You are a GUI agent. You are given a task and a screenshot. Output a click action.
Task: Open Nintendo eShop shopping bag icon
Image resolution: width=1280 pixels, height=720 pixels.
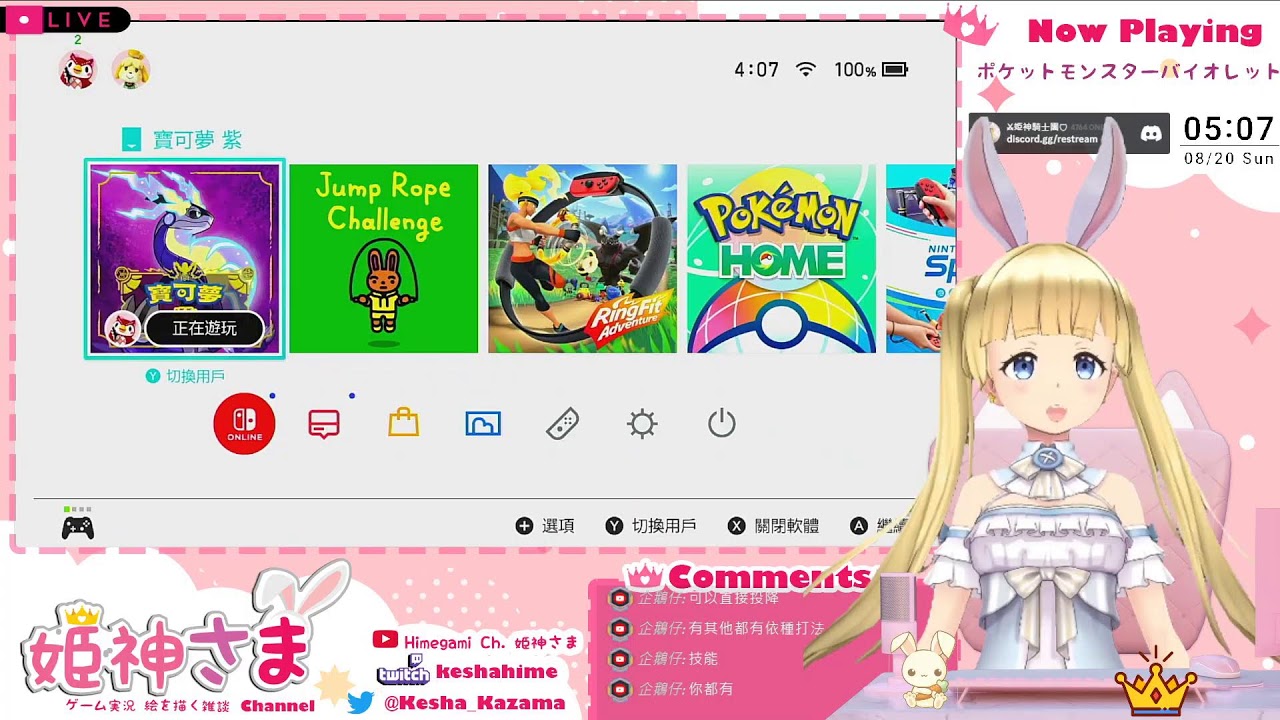pyautogui.click(x=403, y=424)
